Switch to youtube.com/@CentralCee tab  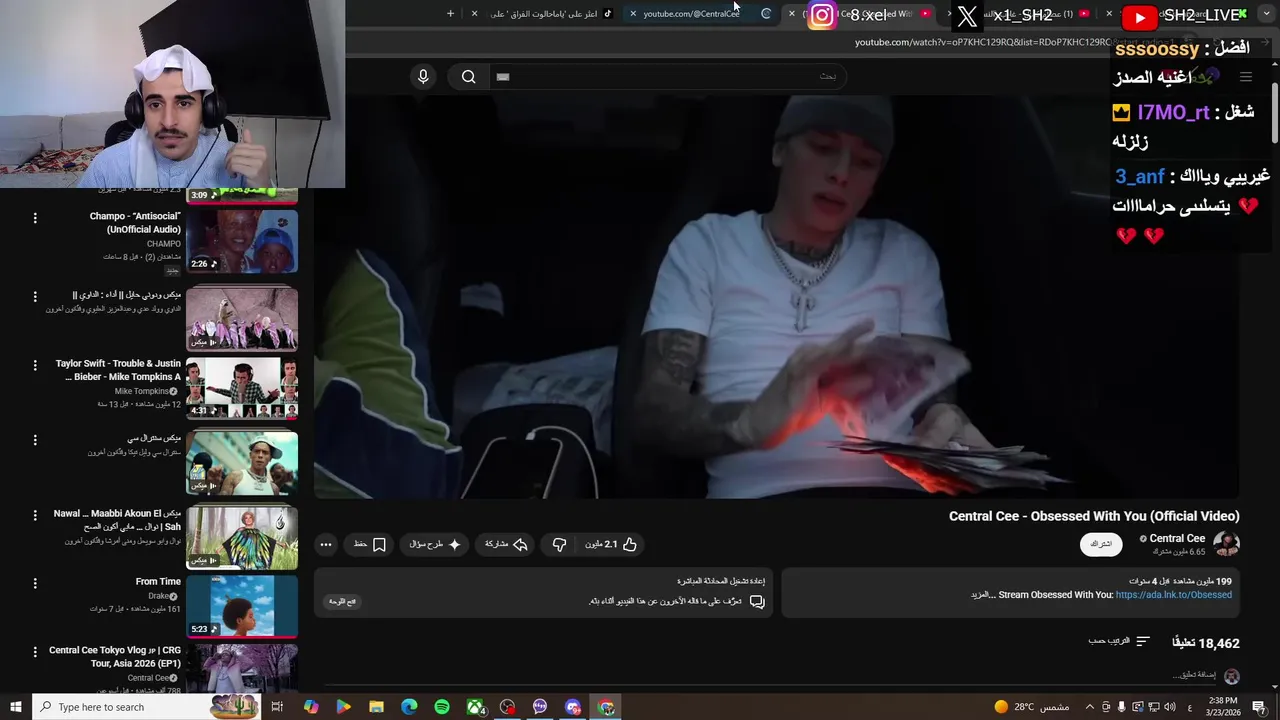[691, 14]
